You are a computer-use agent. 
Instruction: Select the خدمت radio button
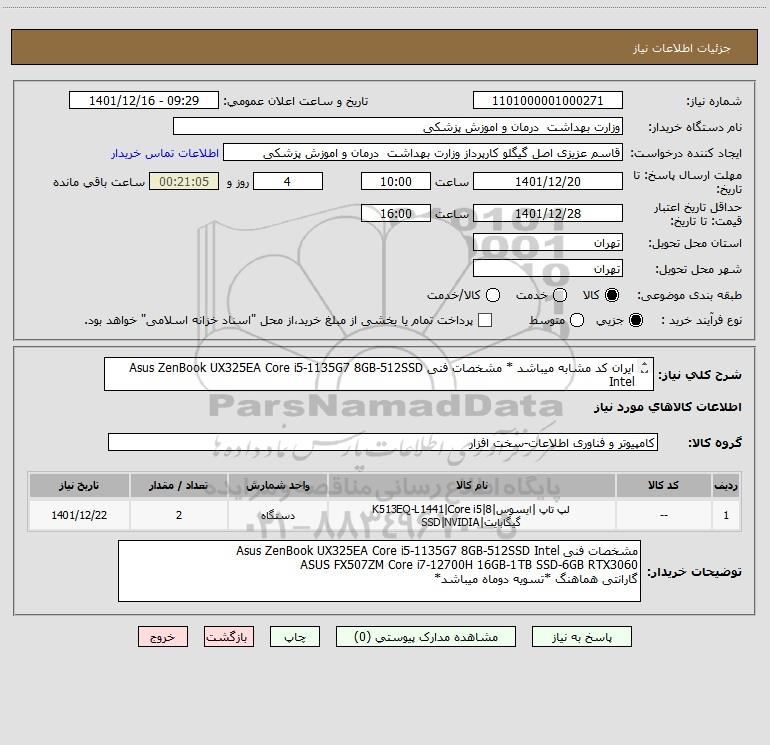coord(560,295)
